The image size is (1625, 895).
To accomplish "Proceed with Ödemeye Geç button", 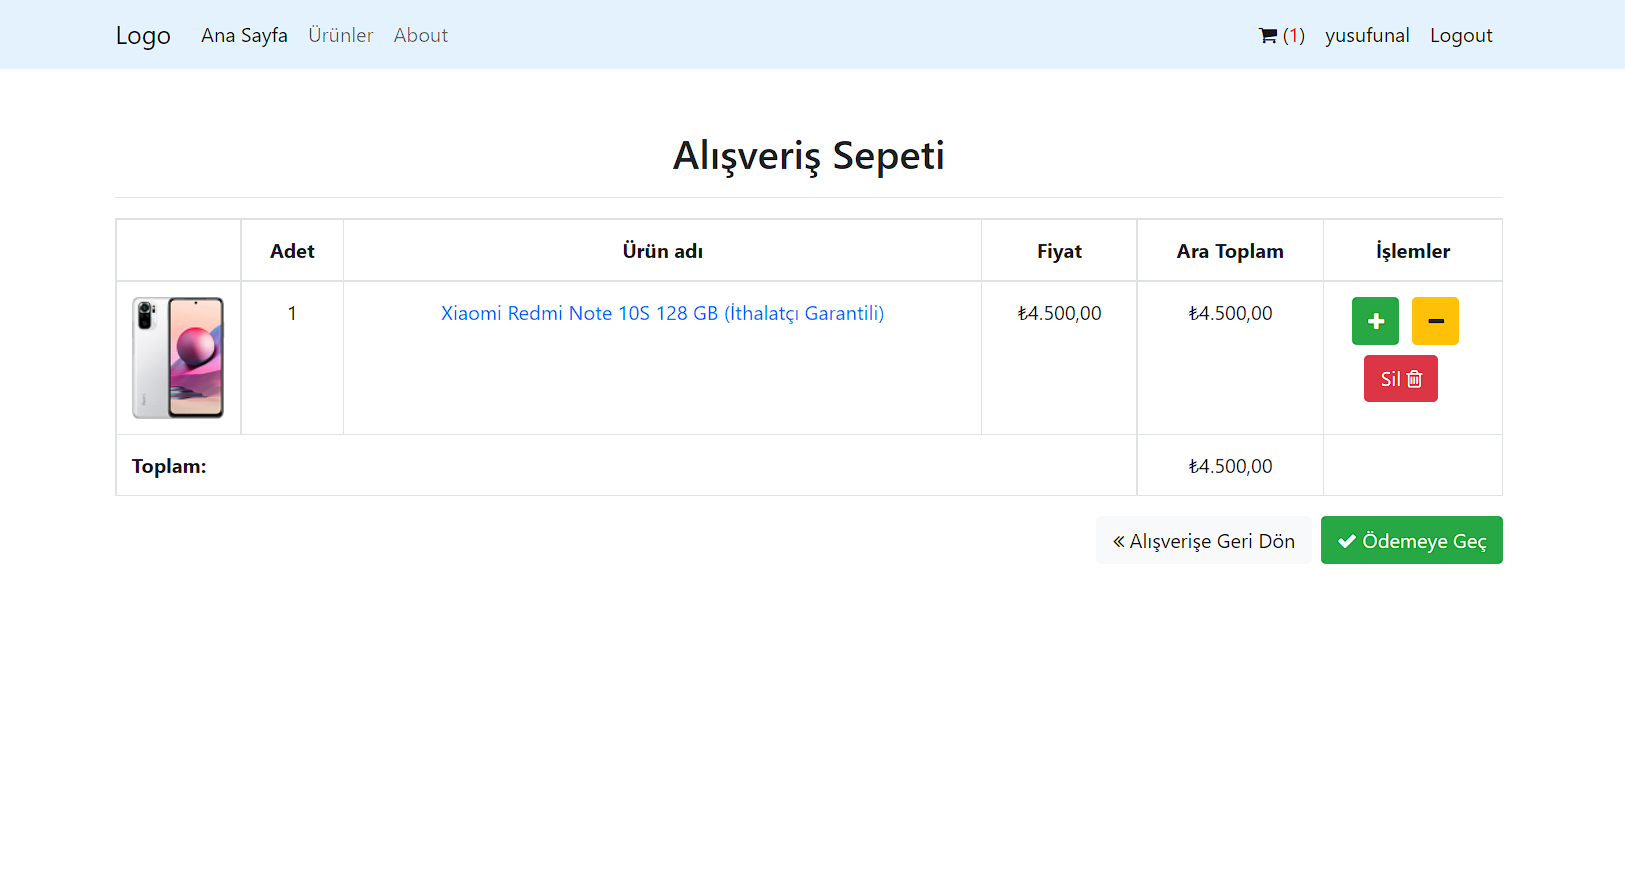I will tap(1411, 540).
